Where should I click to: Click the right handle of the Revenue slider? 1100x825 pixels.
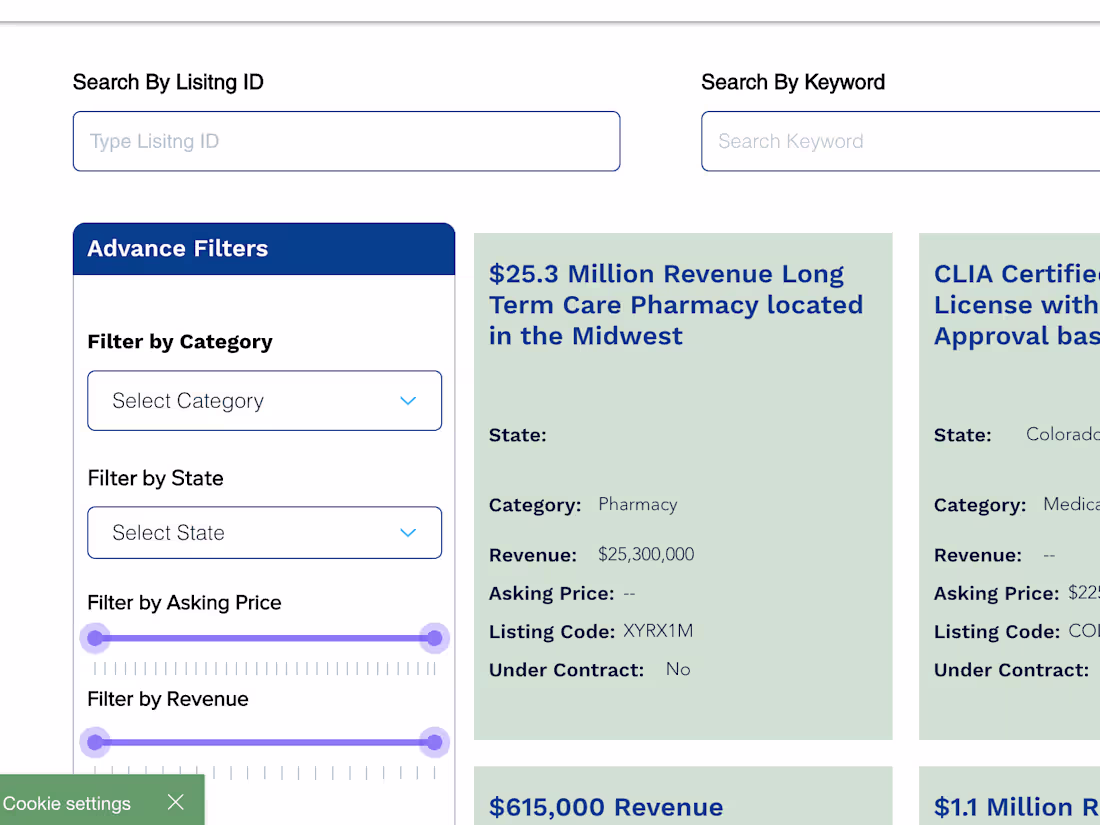pyautogui.click(x=434, y=742)
